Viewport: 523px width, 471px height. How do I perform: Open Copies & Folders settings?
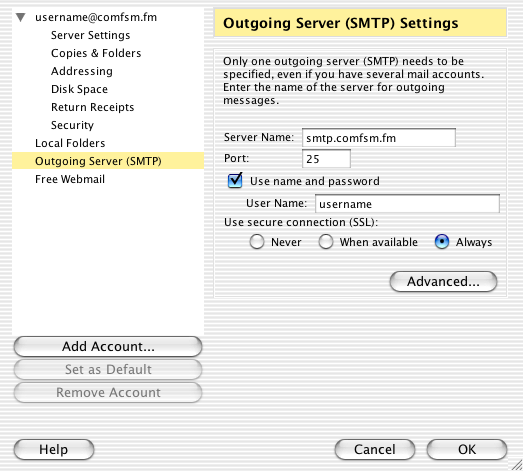pyautogui.click(x=96, y=53)
